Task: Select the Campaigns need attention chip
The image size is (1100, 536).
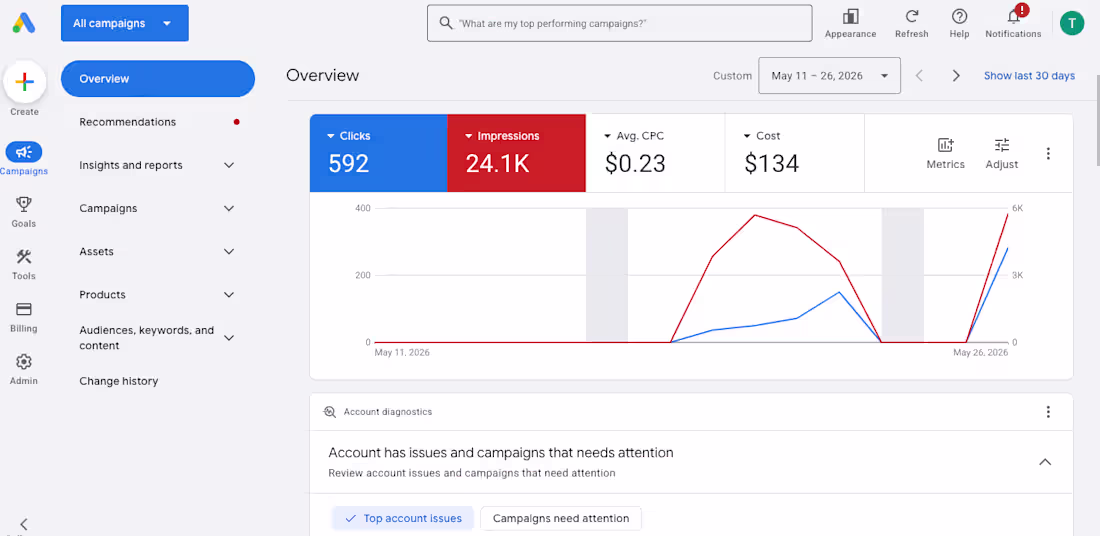Action: 561,518
